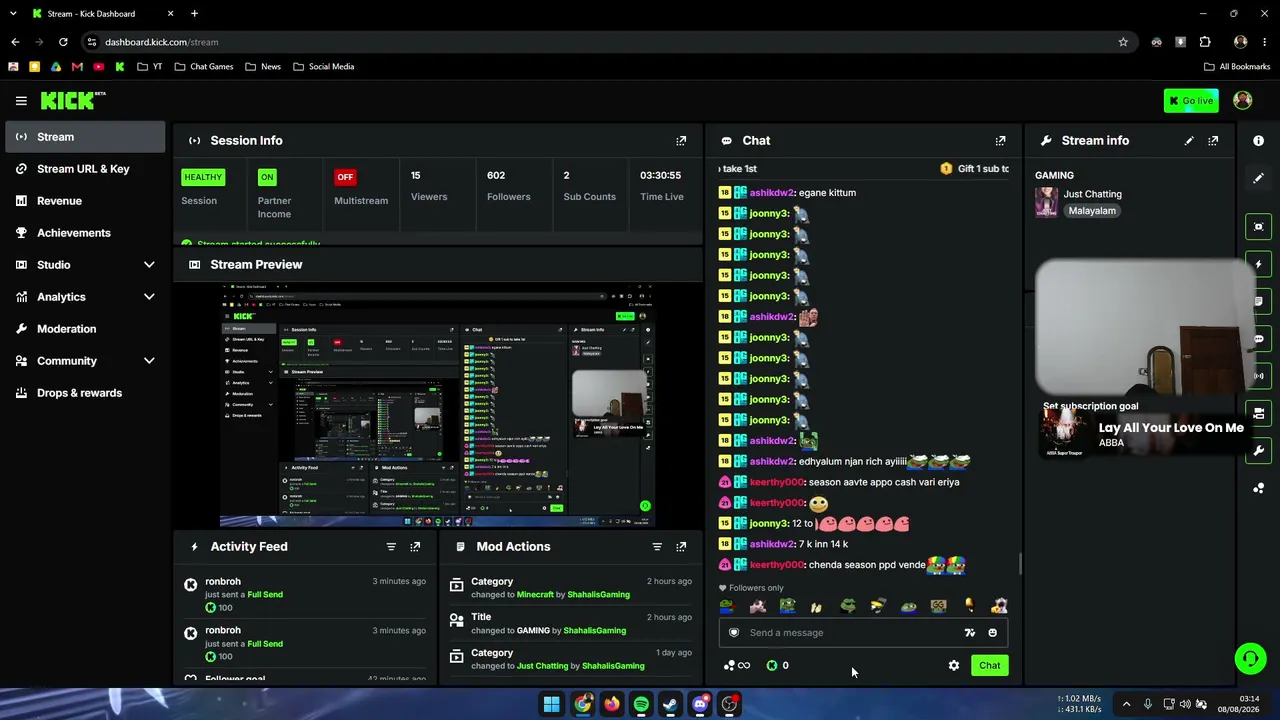Select Stream in the sidebar
Image resolution: width=1280 pixels, height=720 pixels.
pyautogui.click(x=85, y=137)
